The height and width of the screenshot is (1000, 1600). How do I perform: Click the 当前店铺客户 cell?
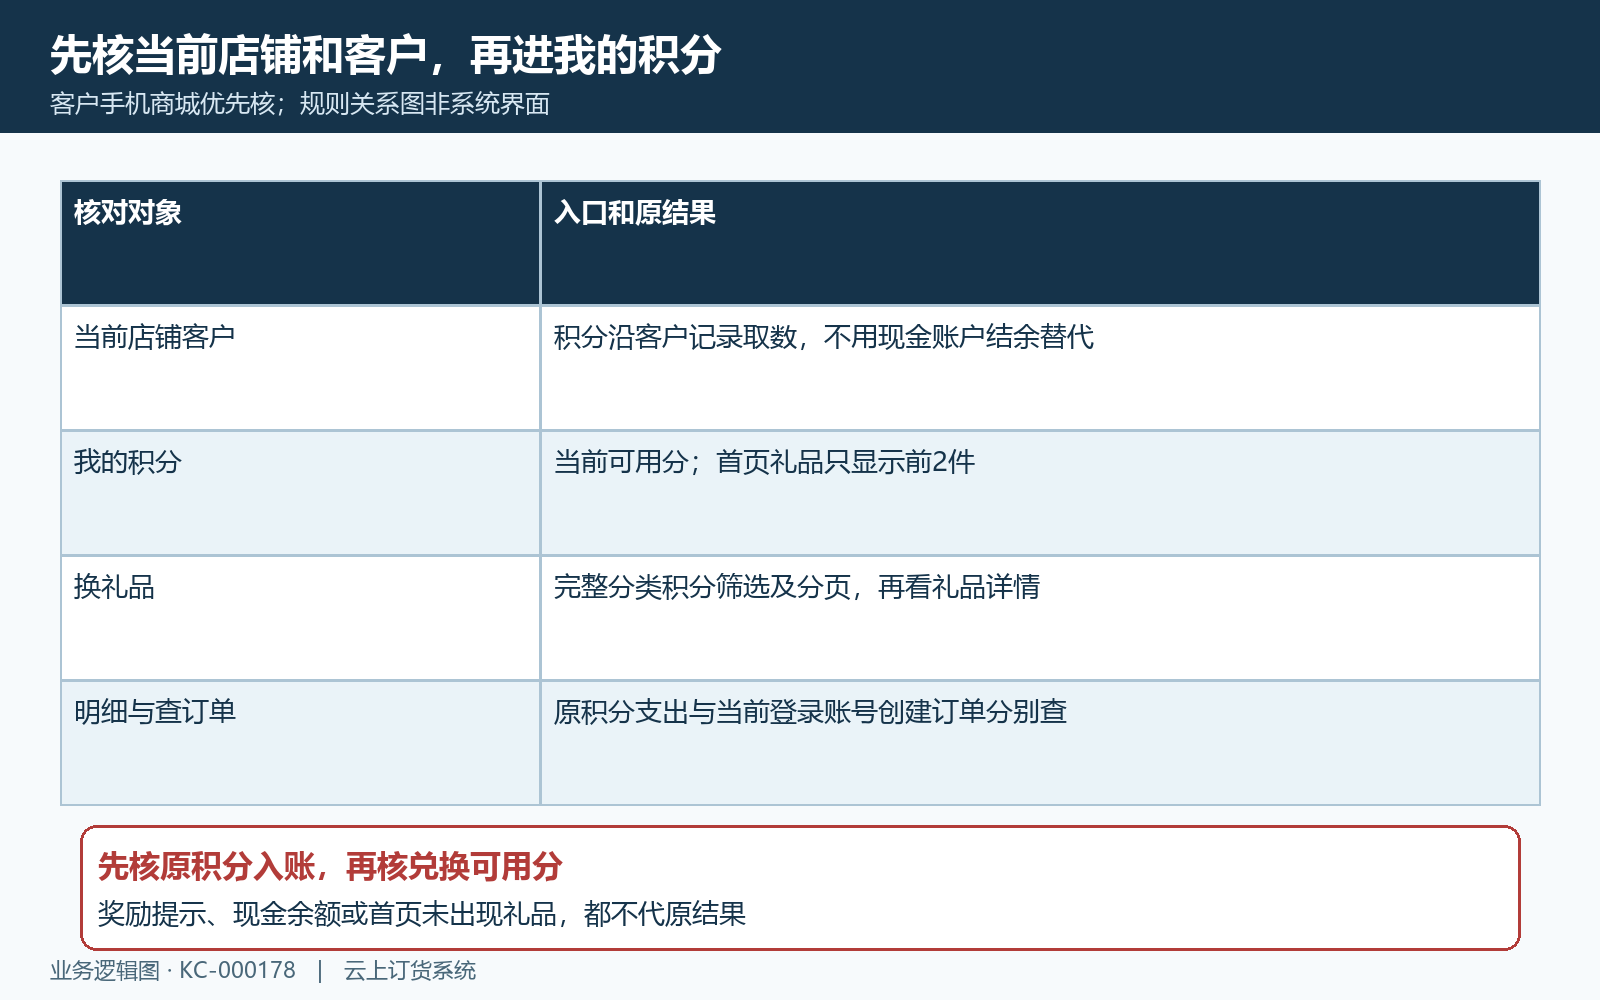[301, 368]
